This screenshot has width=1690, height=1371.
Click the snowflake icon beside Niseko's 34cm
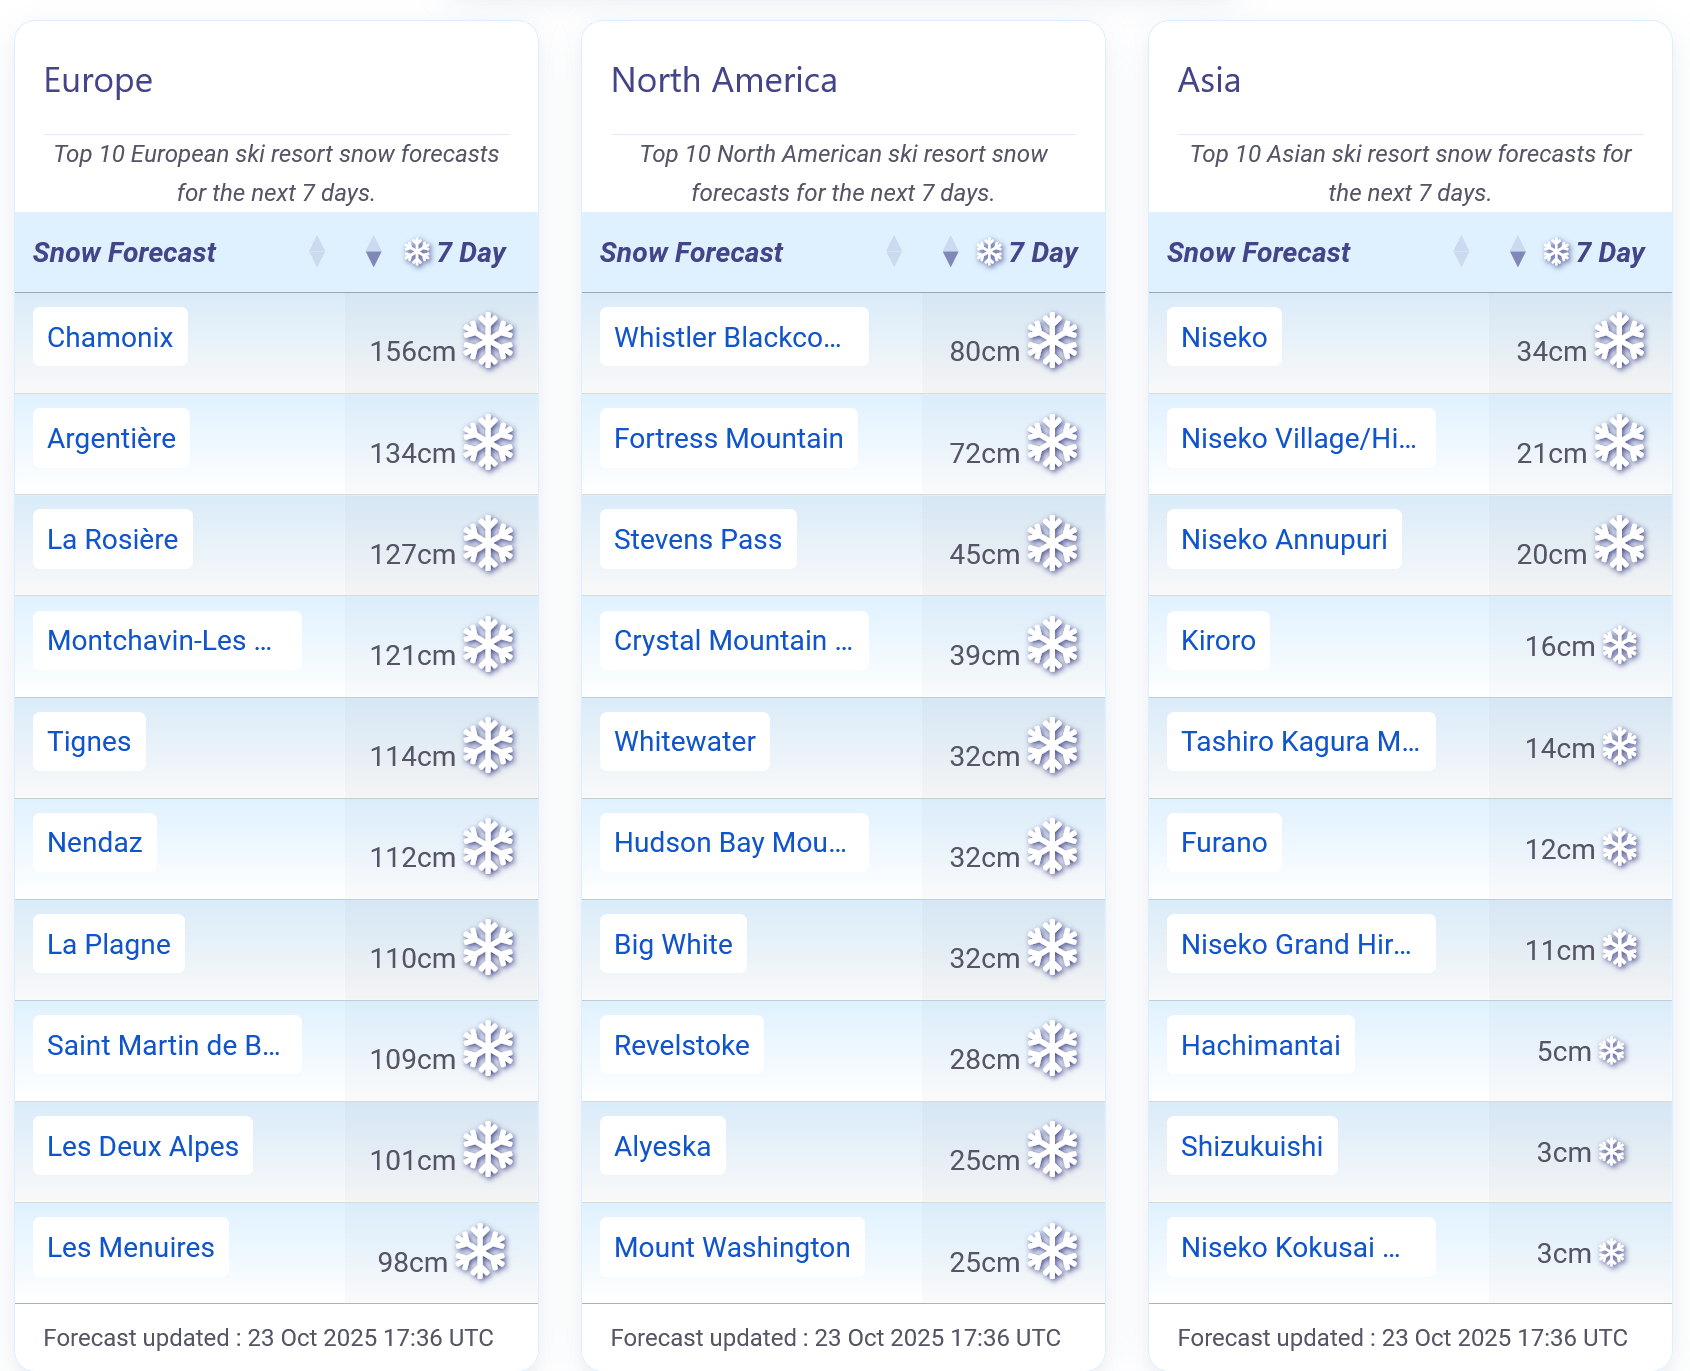tap(1620, 341)
